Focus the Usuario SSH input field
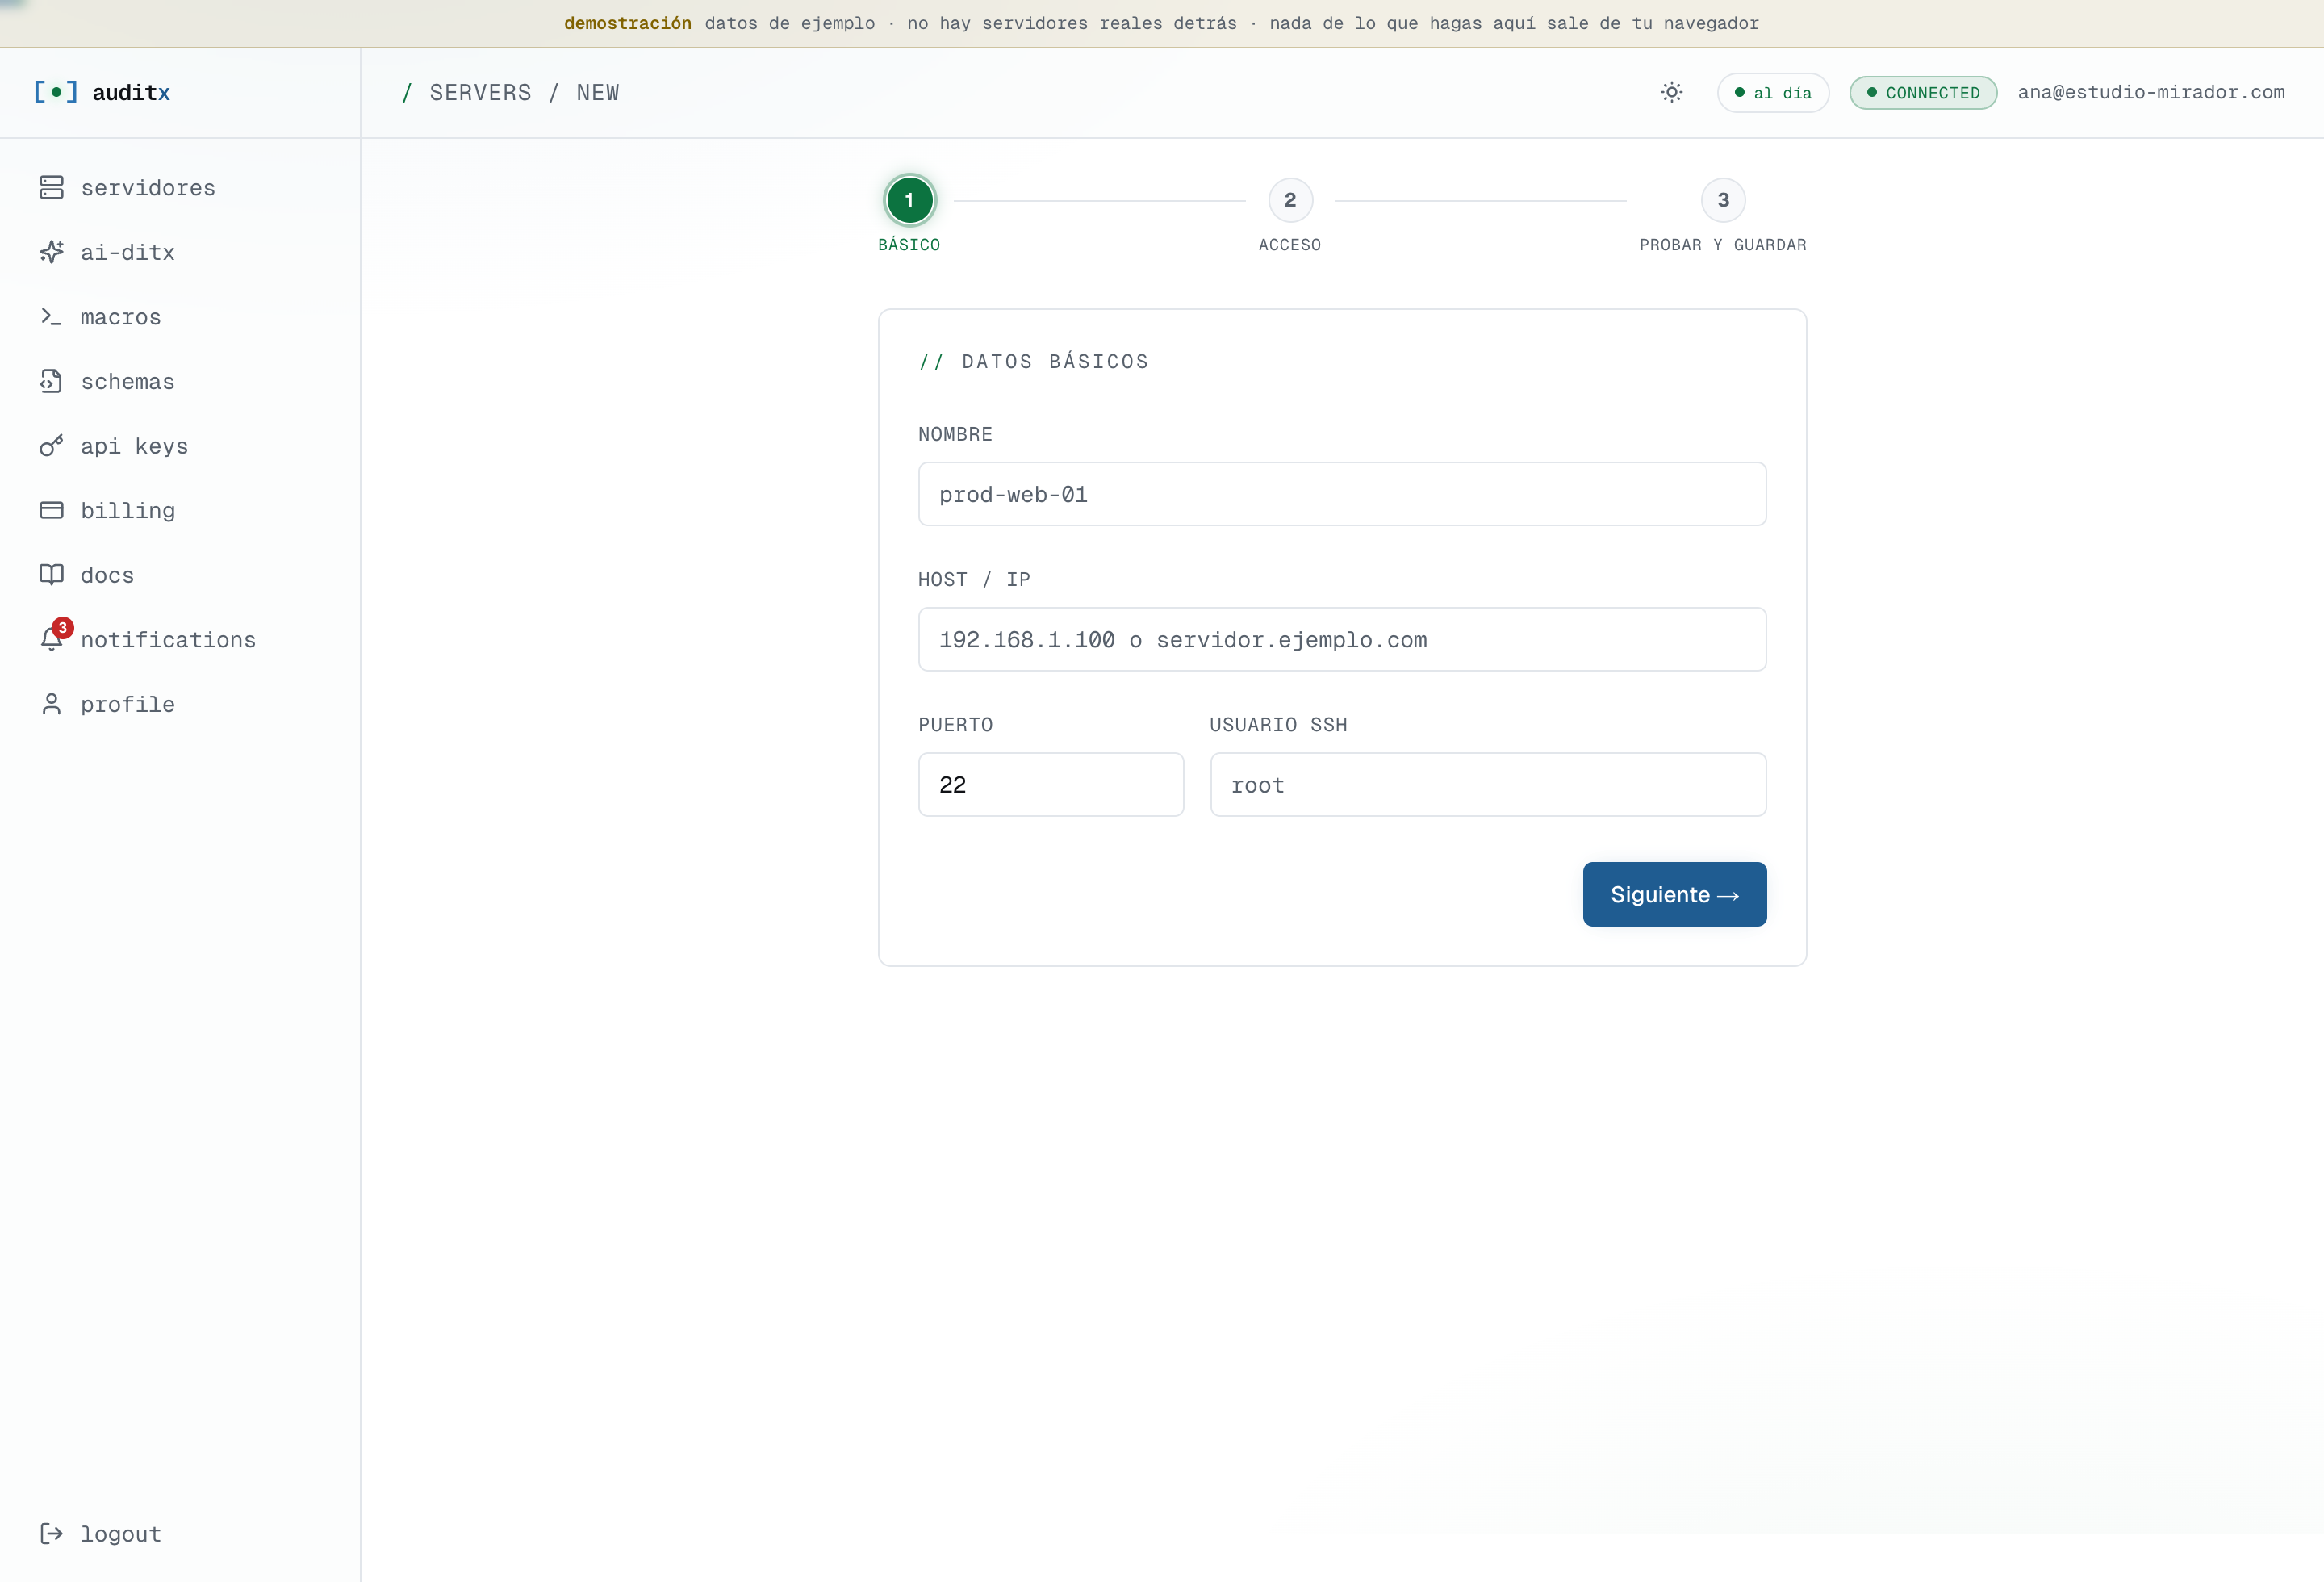Screen dimensions: 2324x1582 point(1488,784)
